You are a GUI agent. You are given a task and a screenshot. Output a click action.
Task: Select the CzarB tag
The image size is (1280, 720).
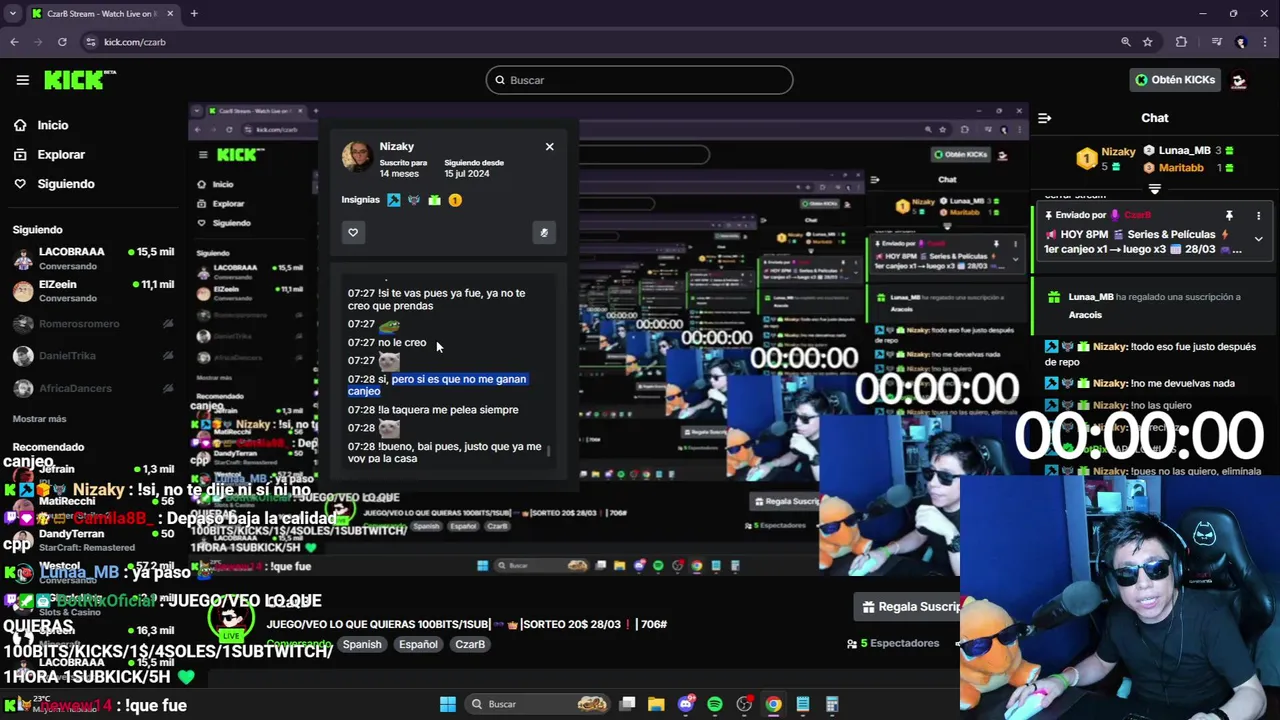[470, 644]
